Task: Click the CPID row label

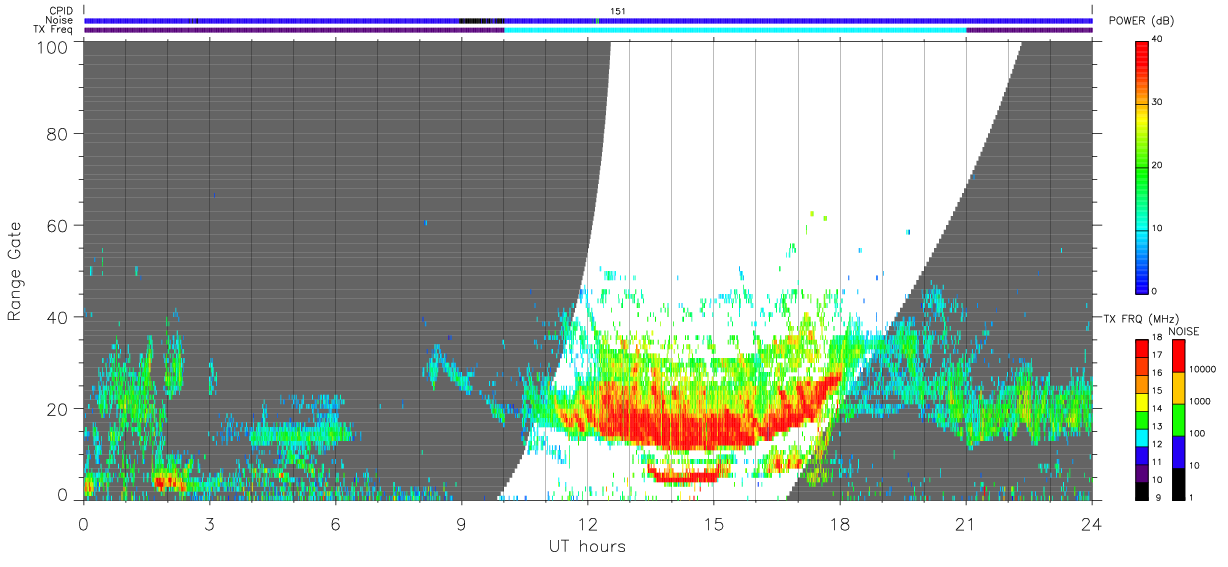Action: pyautogui.click(x=61, y=11)
